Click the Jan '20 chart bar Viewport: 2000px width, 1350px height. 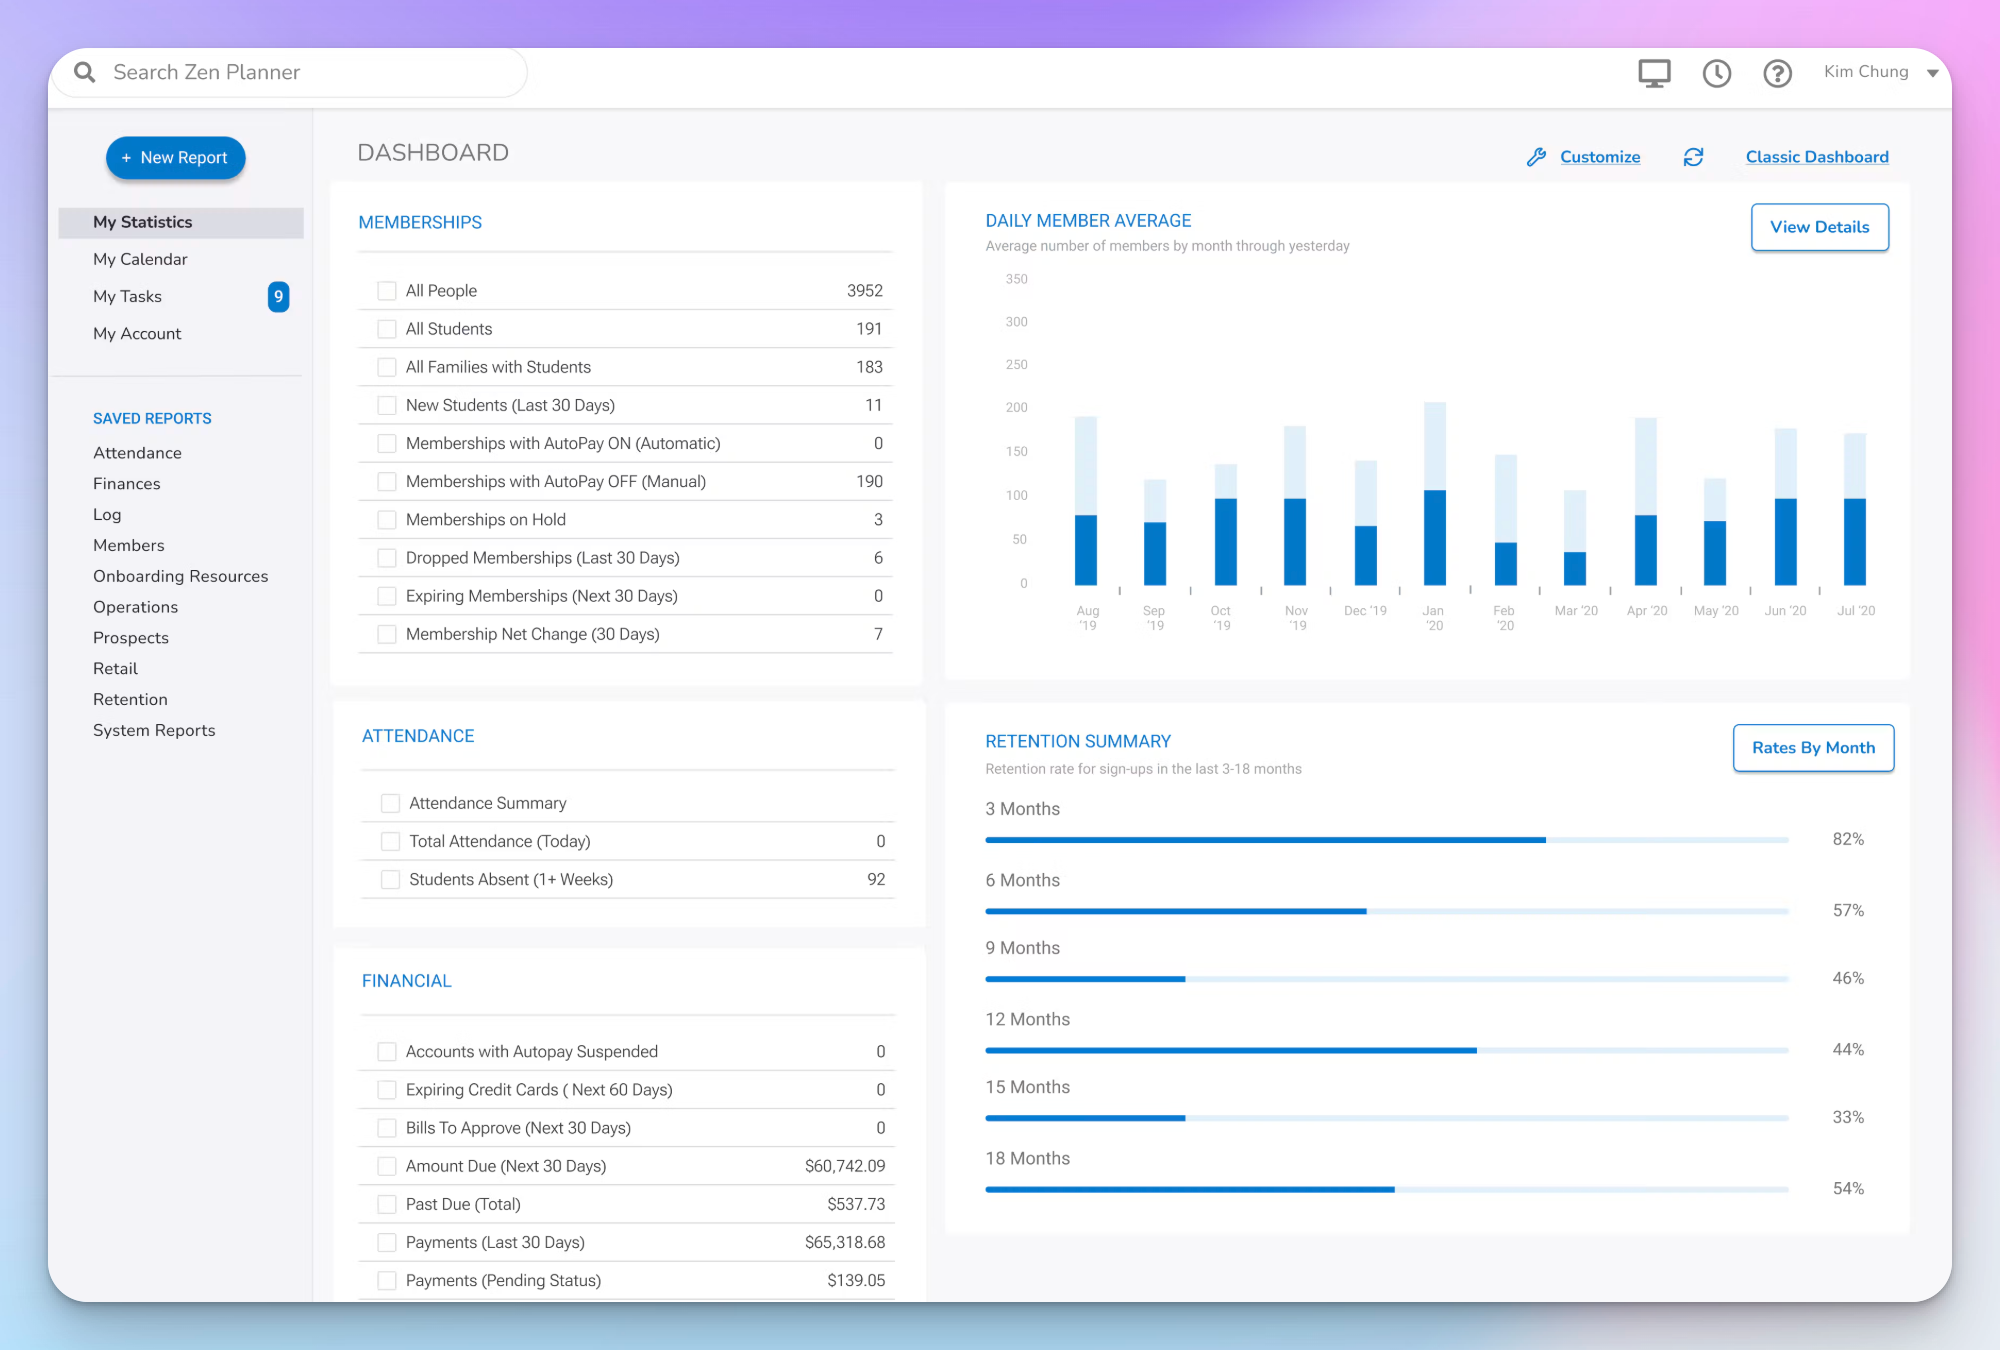tap(1434, 494)
